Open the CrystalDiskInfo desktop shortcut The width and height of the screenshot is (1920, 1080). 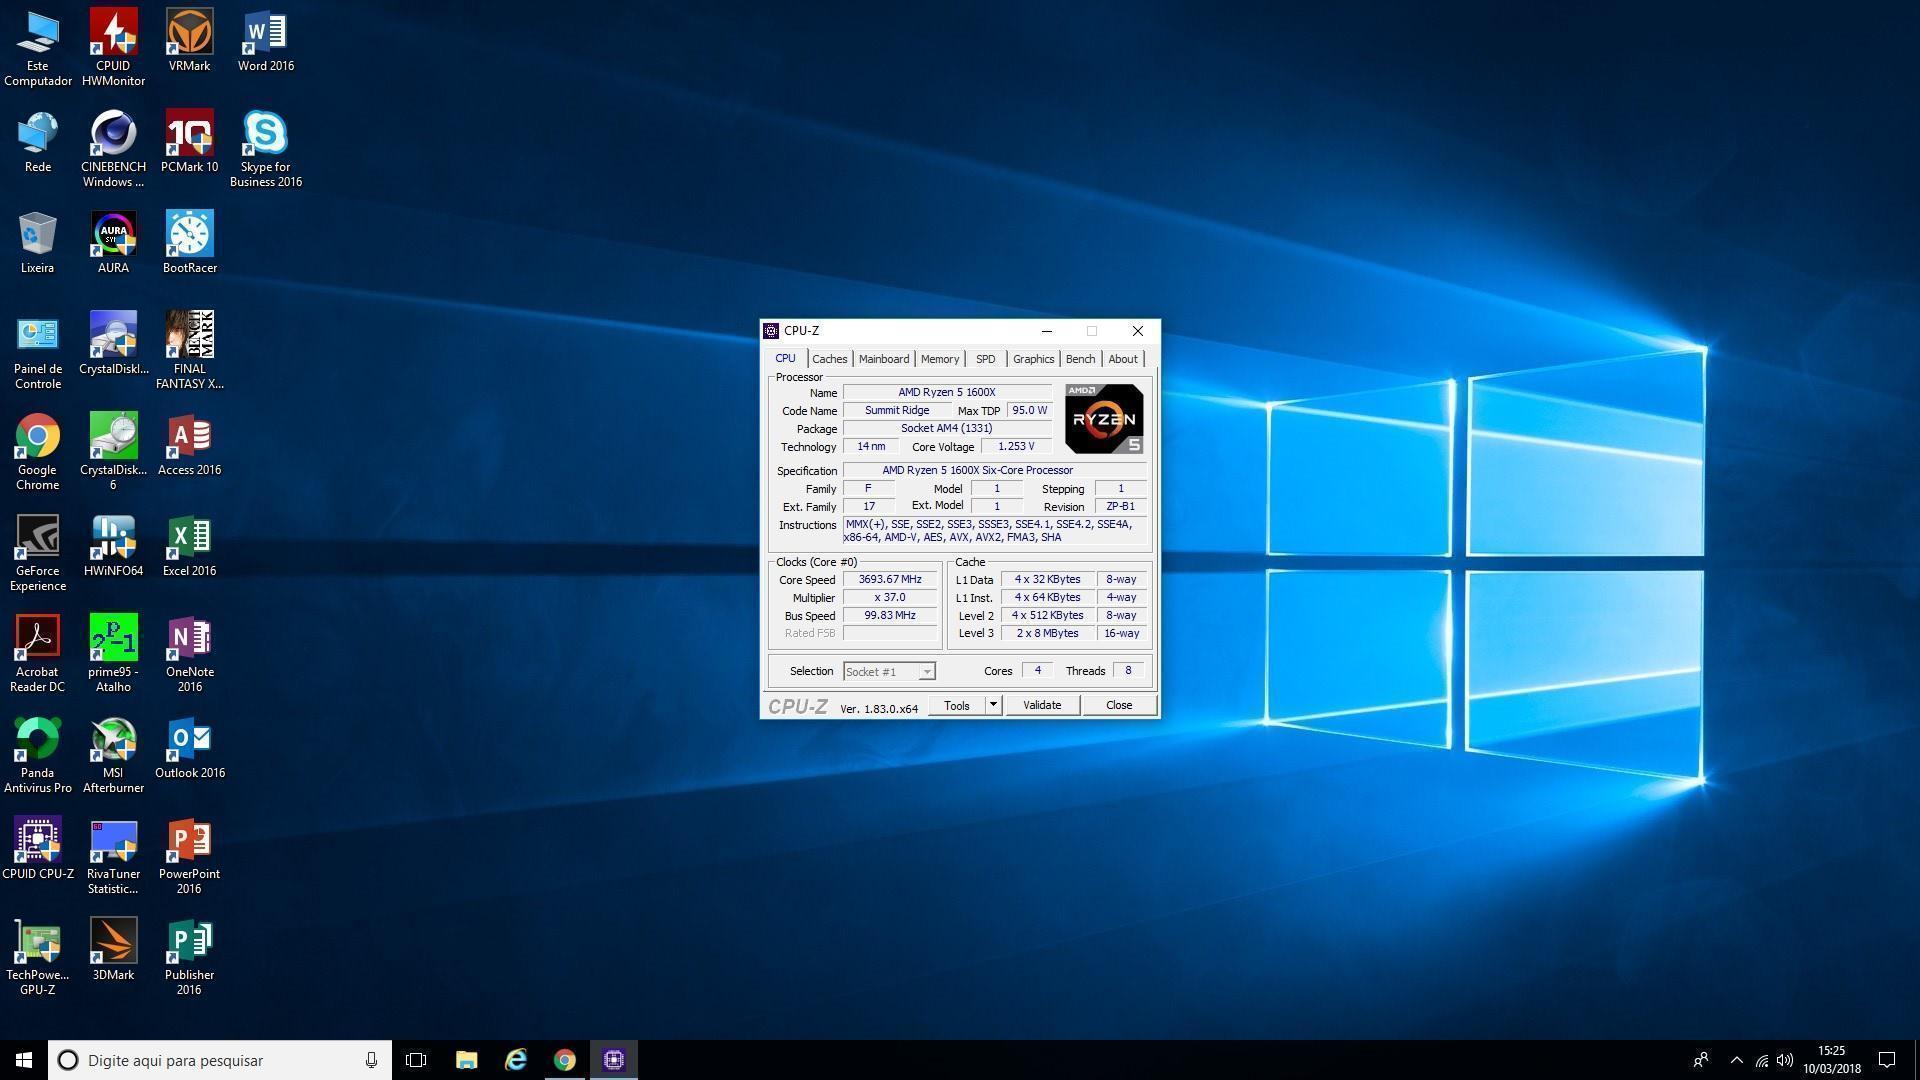coord(113,343)
